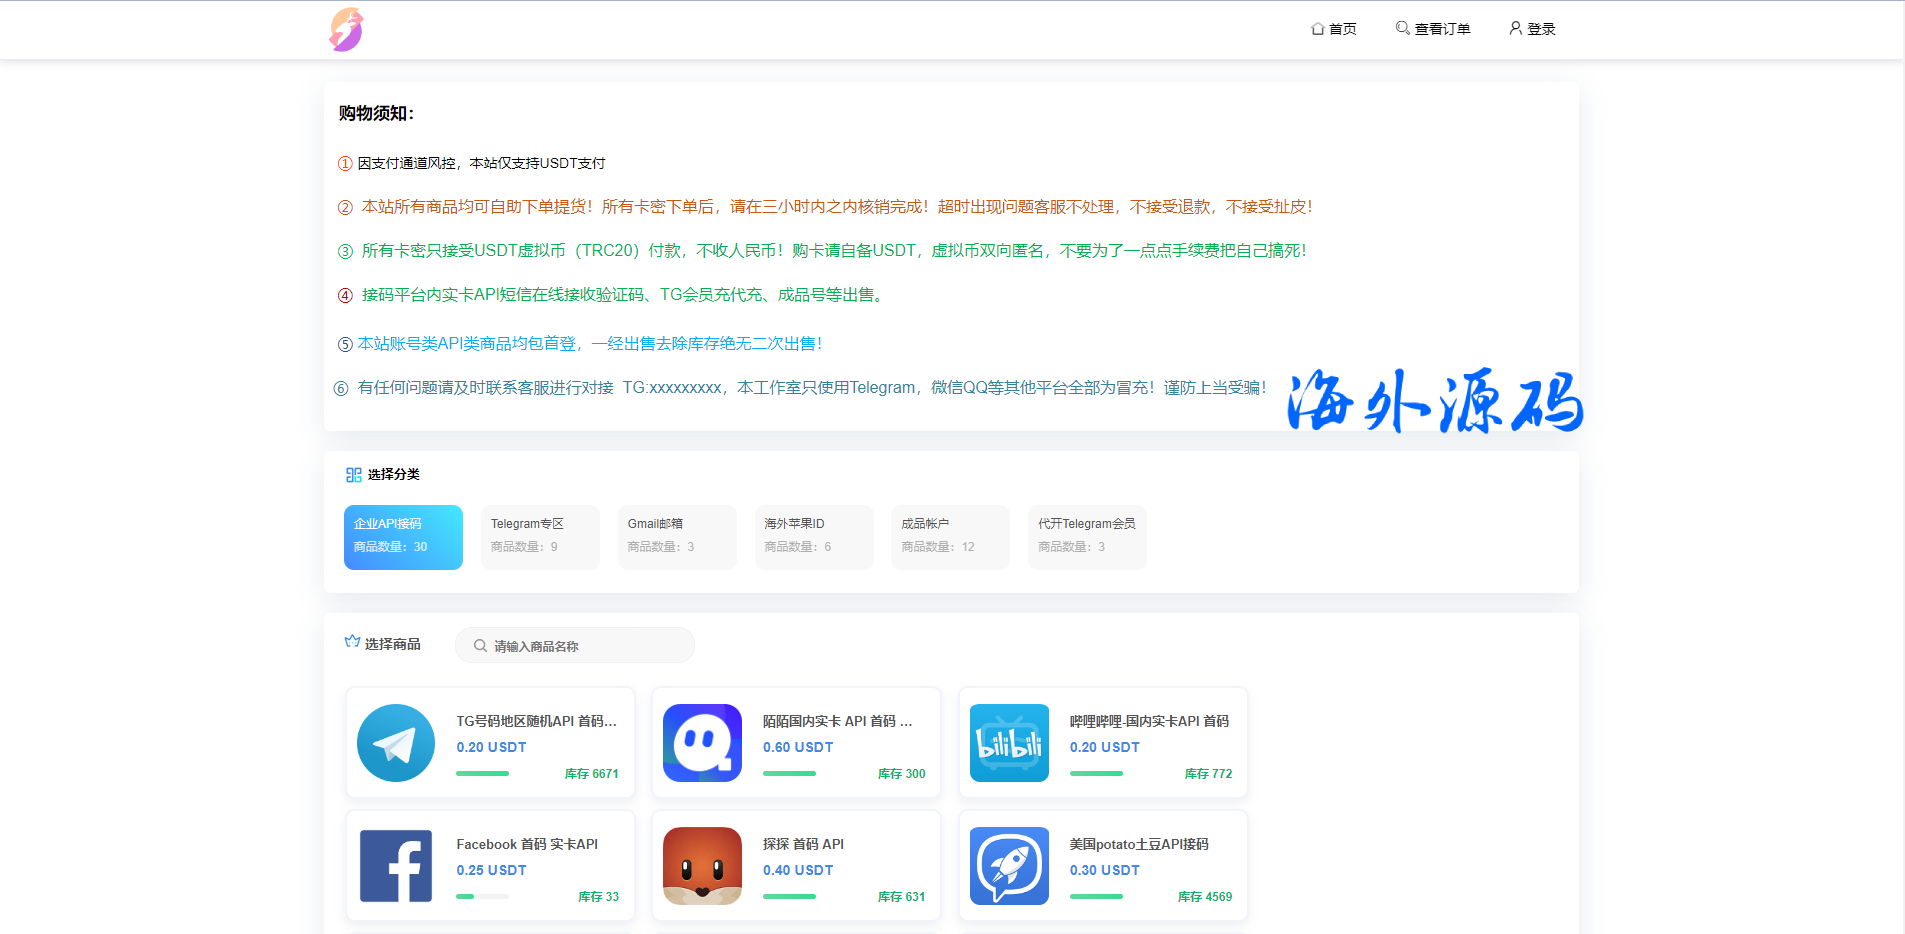The image size is (1905, 934).
Task: Open the 成品帐户 category
Action: [950, 537]
